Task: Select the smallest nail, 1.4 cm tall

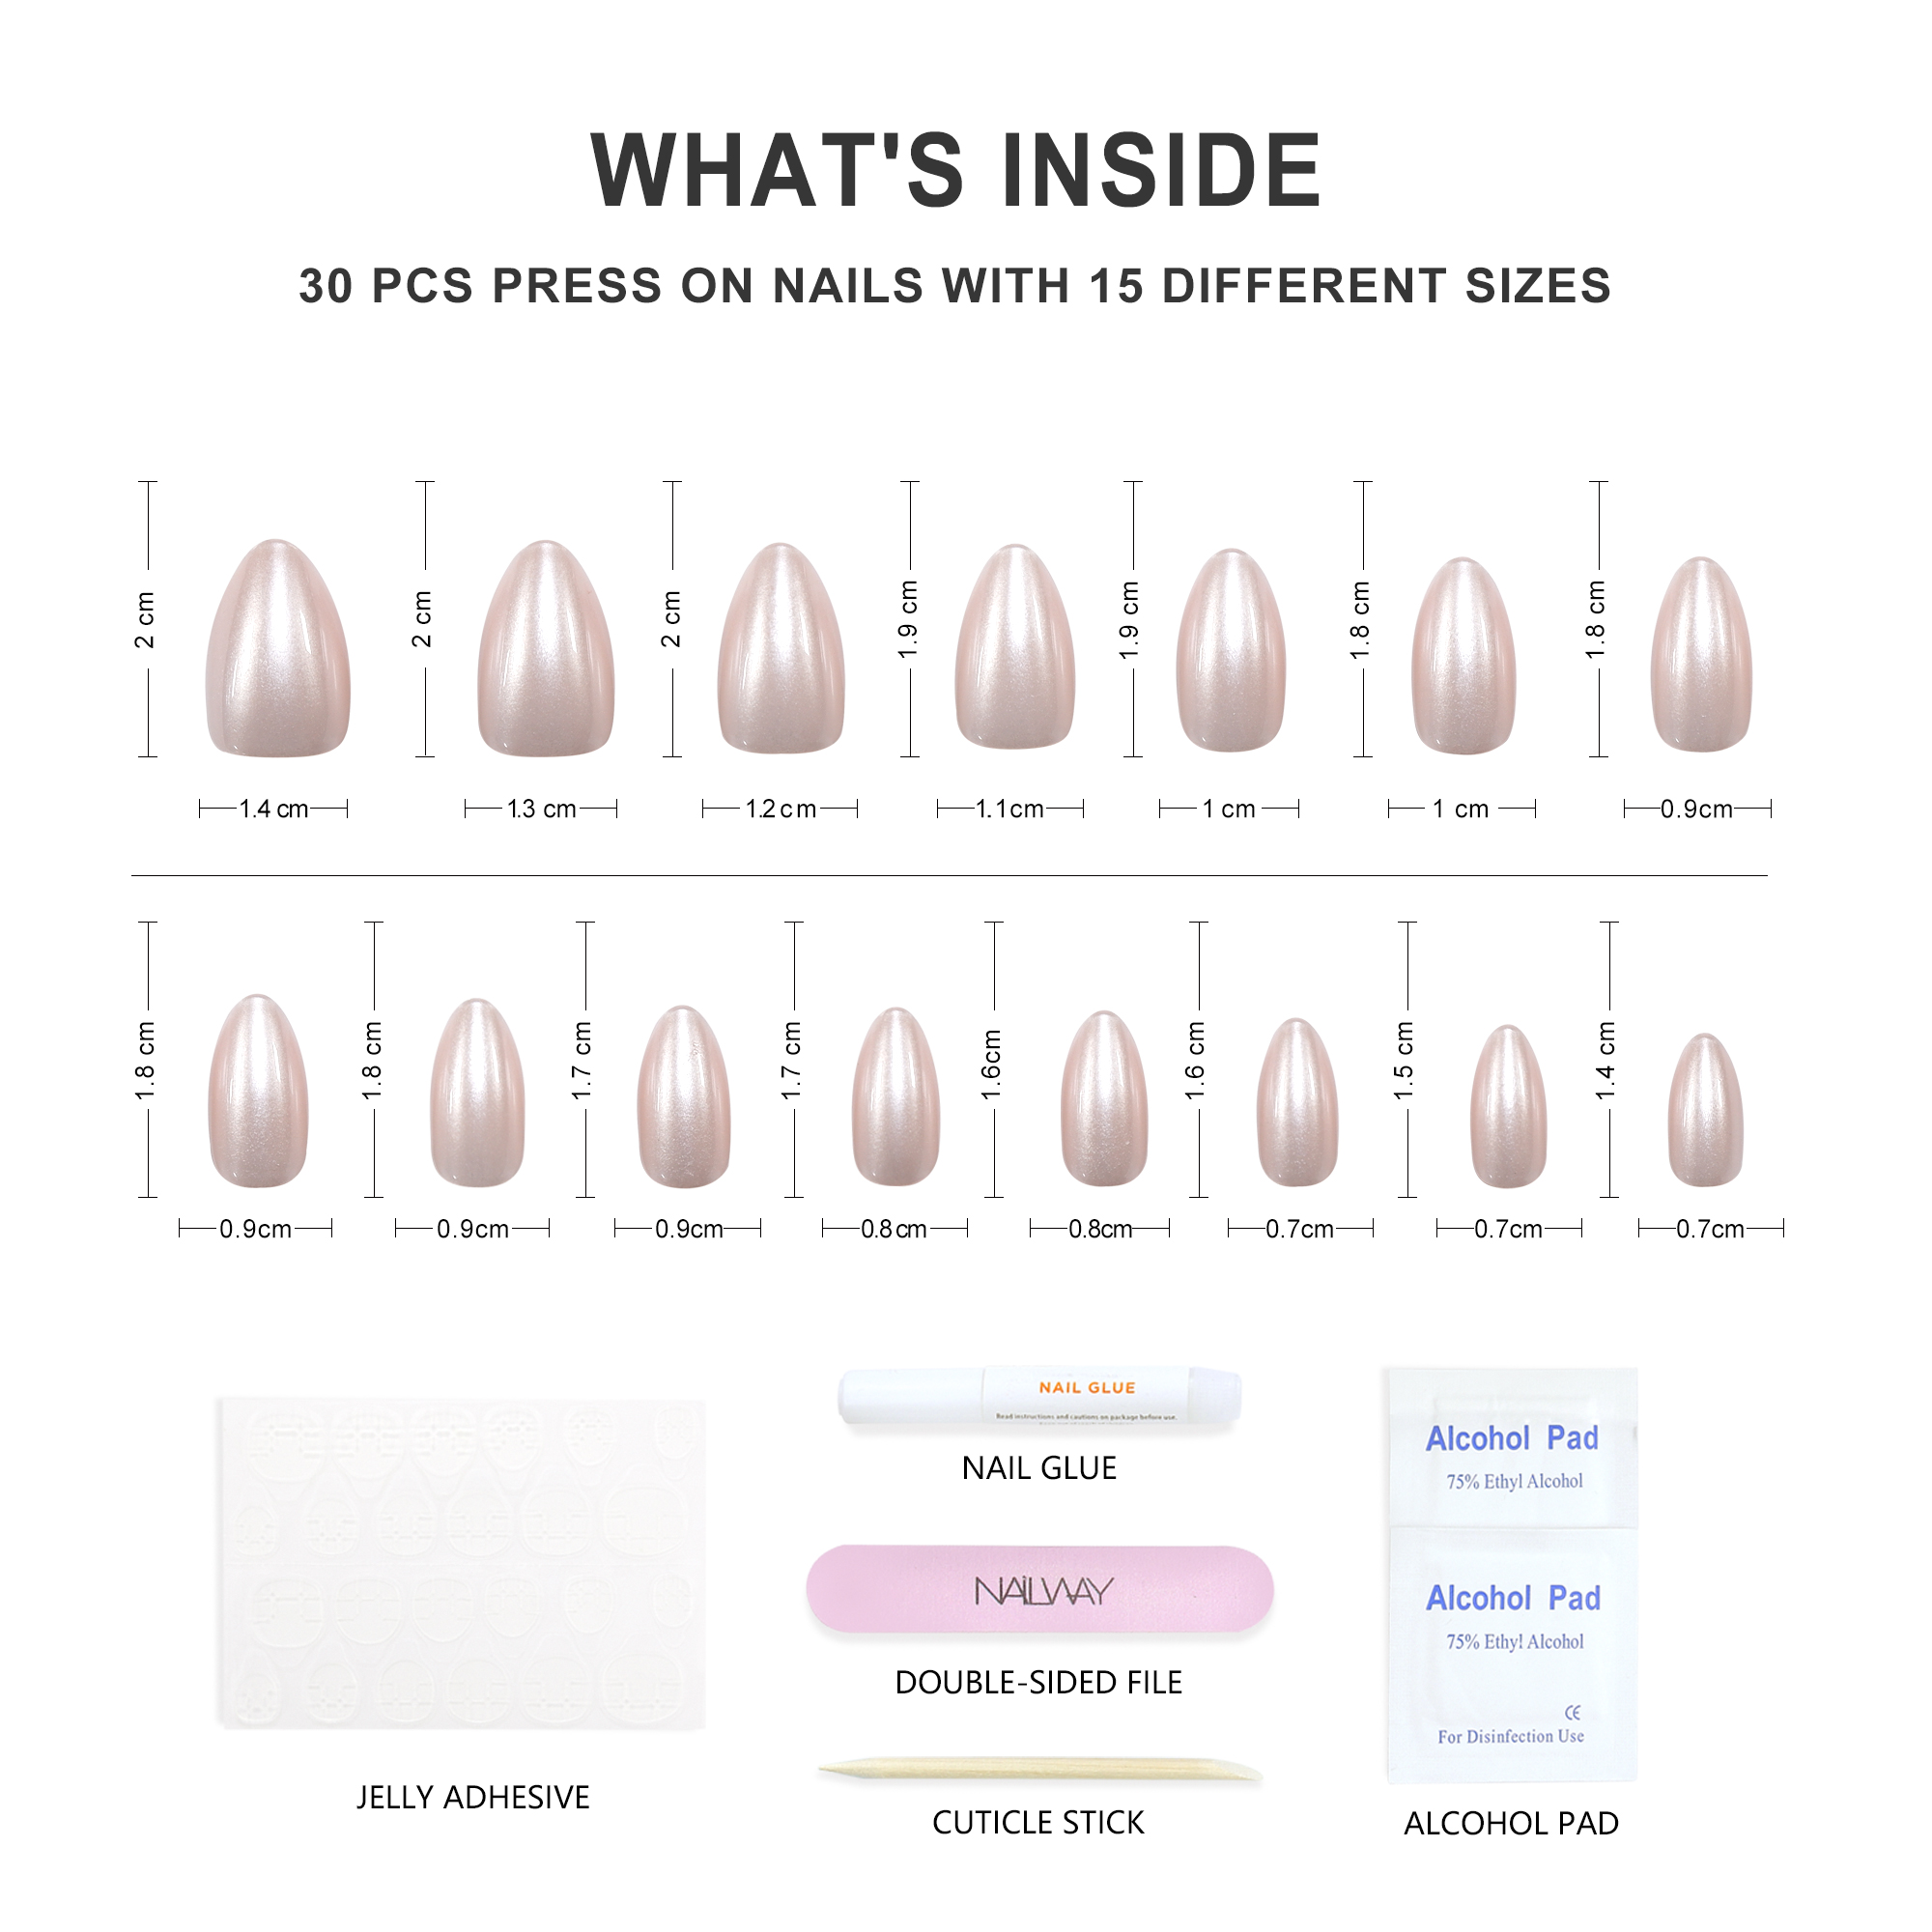Action: [1705, 1111]
